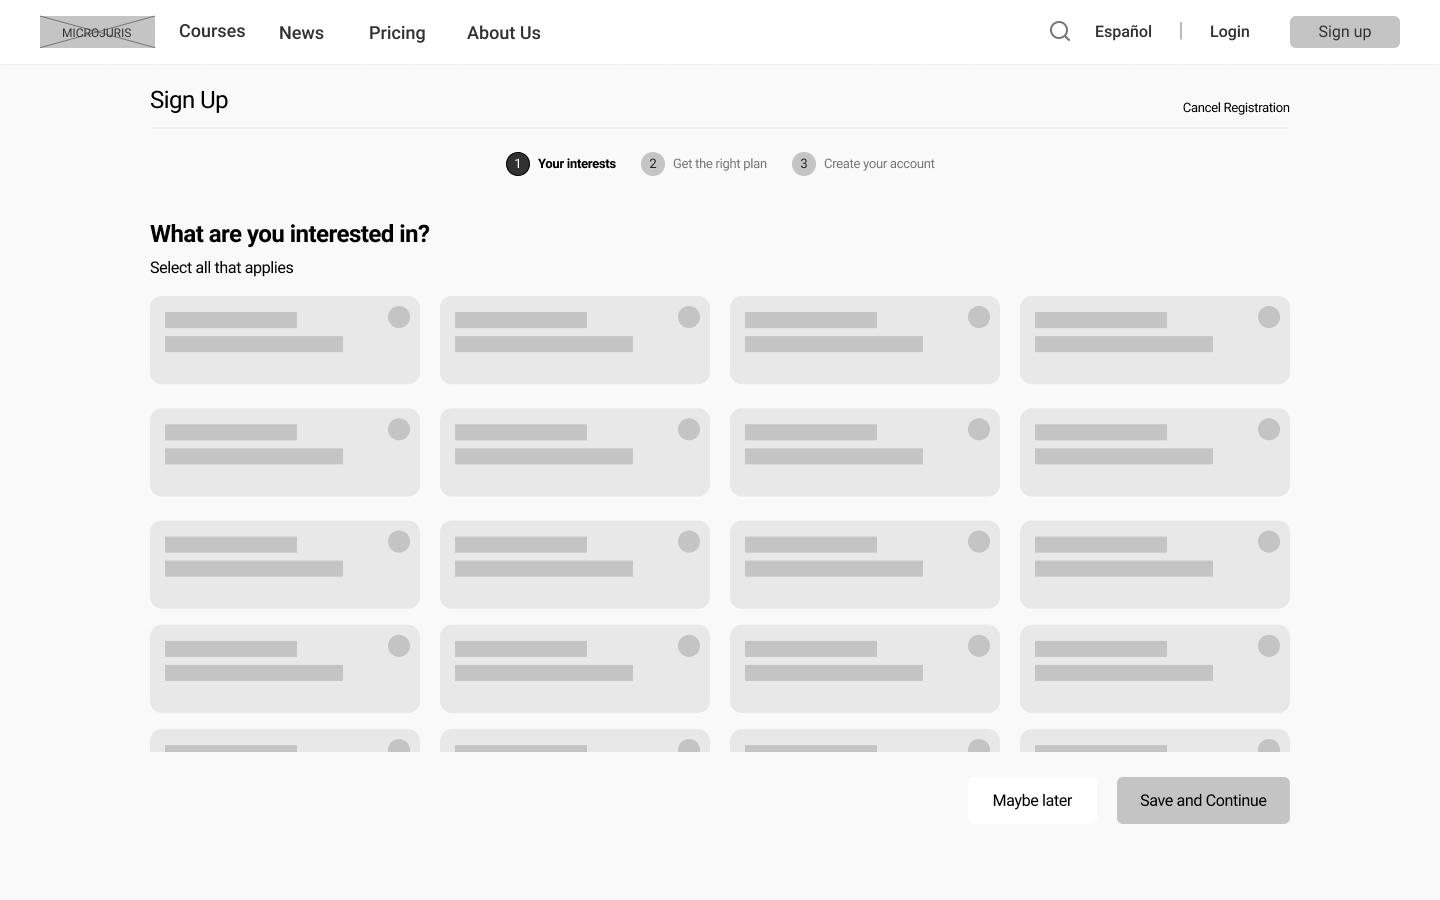
Task: Open the search magnifier icon
Action: pos(1059,31)
